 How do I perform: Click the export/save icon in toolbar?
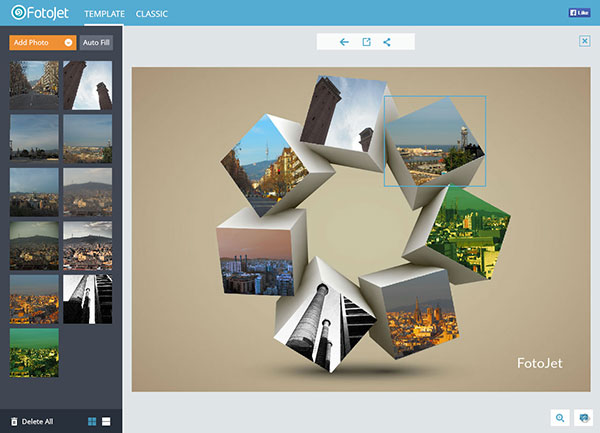pyautogui.click(x=366, y=42)
